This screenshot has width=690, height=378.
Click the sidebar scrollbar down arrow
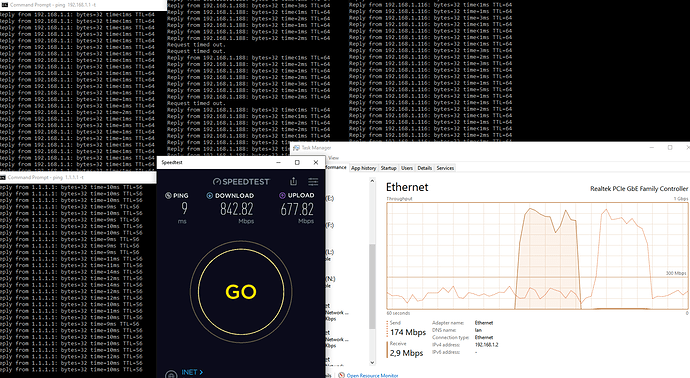click(x=372, y=363)
